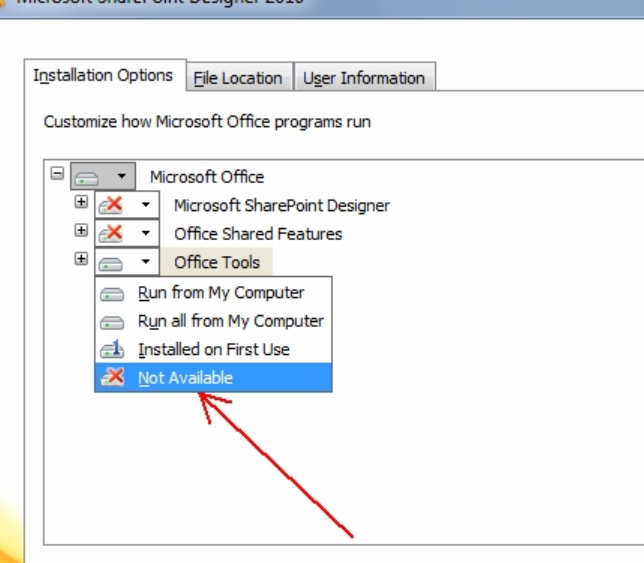Select the Office Shared Features label
This screenshot has width=644, height=563.
[258, 234]
